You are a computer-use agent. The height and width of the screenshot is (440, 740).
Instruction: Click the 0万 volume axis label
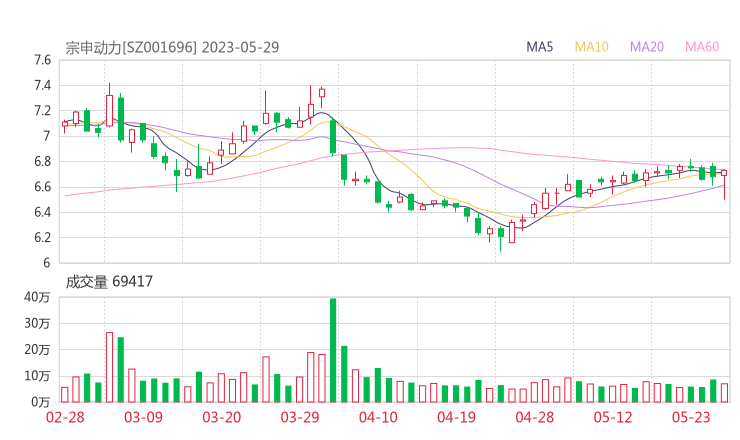tap(40, 402)
